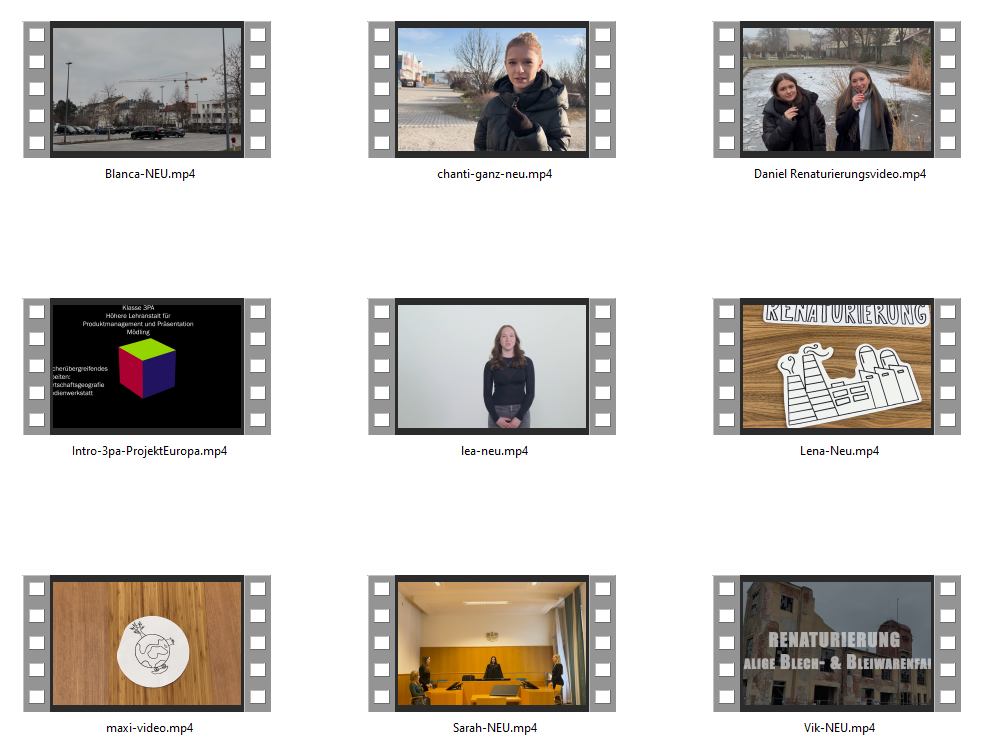Select the Intro-3pa-ProjektEuropa.mp4 name text

149,451
